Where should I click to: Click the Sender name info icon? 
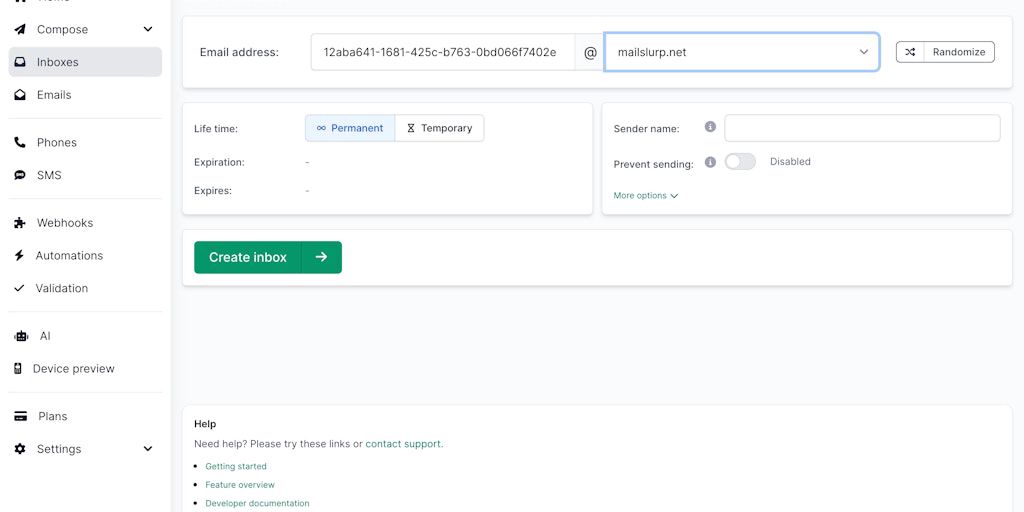pos(710,127)
